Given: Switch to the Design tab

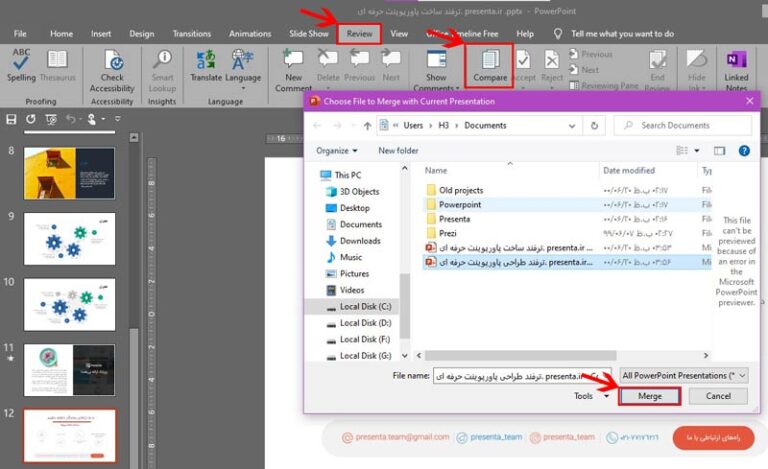Looking at the screenshot, I should coord(142,34).
